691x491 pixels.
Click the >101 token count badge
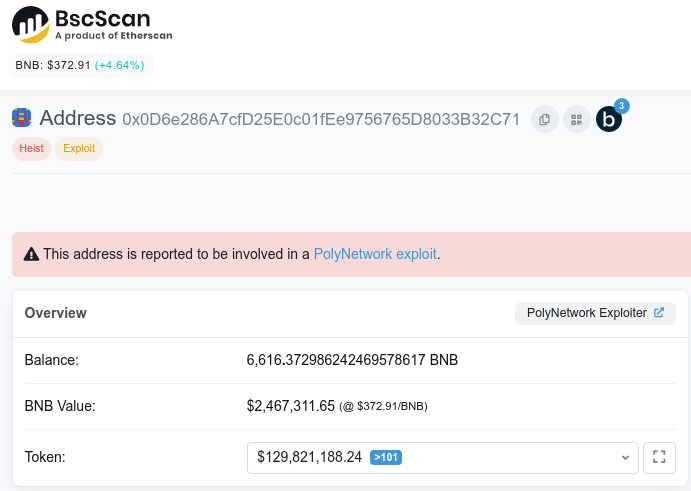(386, 457)
